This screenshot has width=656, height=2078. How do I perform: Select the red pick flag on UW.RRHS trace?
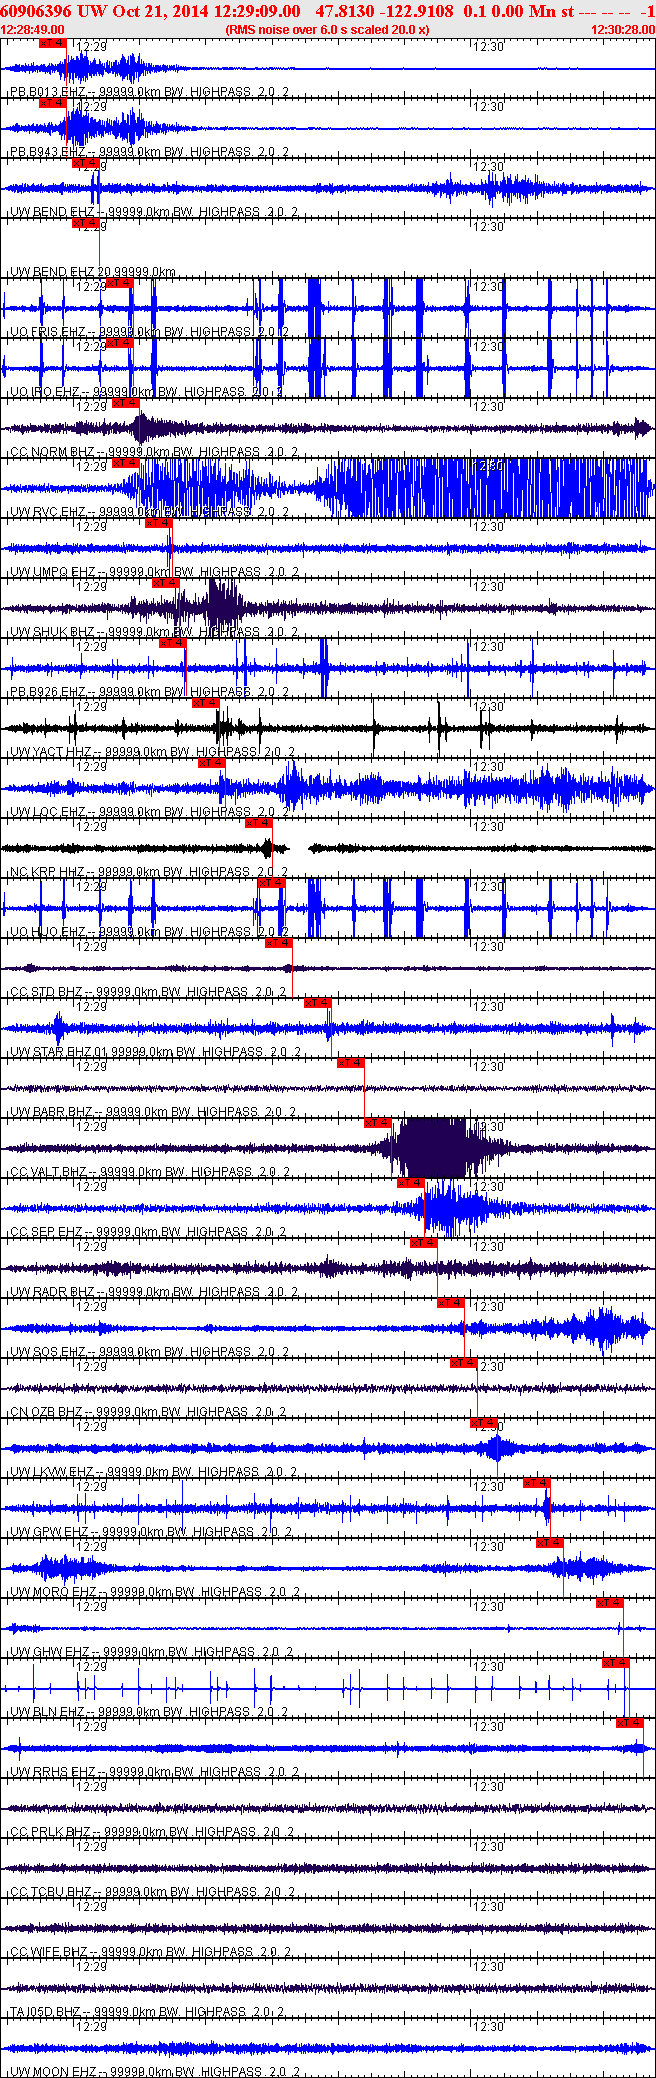[629, 1723]
